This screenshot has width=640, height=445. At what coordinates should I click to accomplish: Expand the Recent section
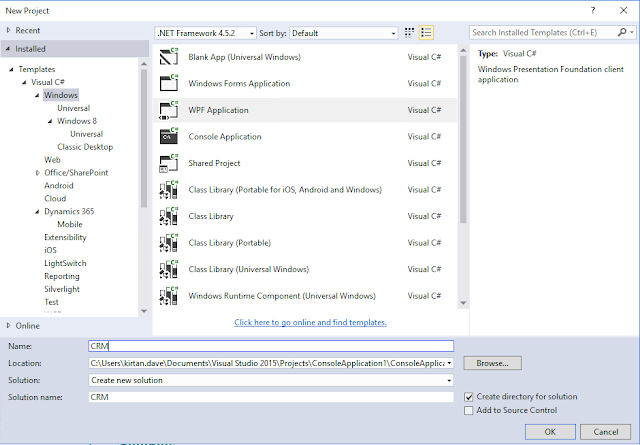[9, 30]
